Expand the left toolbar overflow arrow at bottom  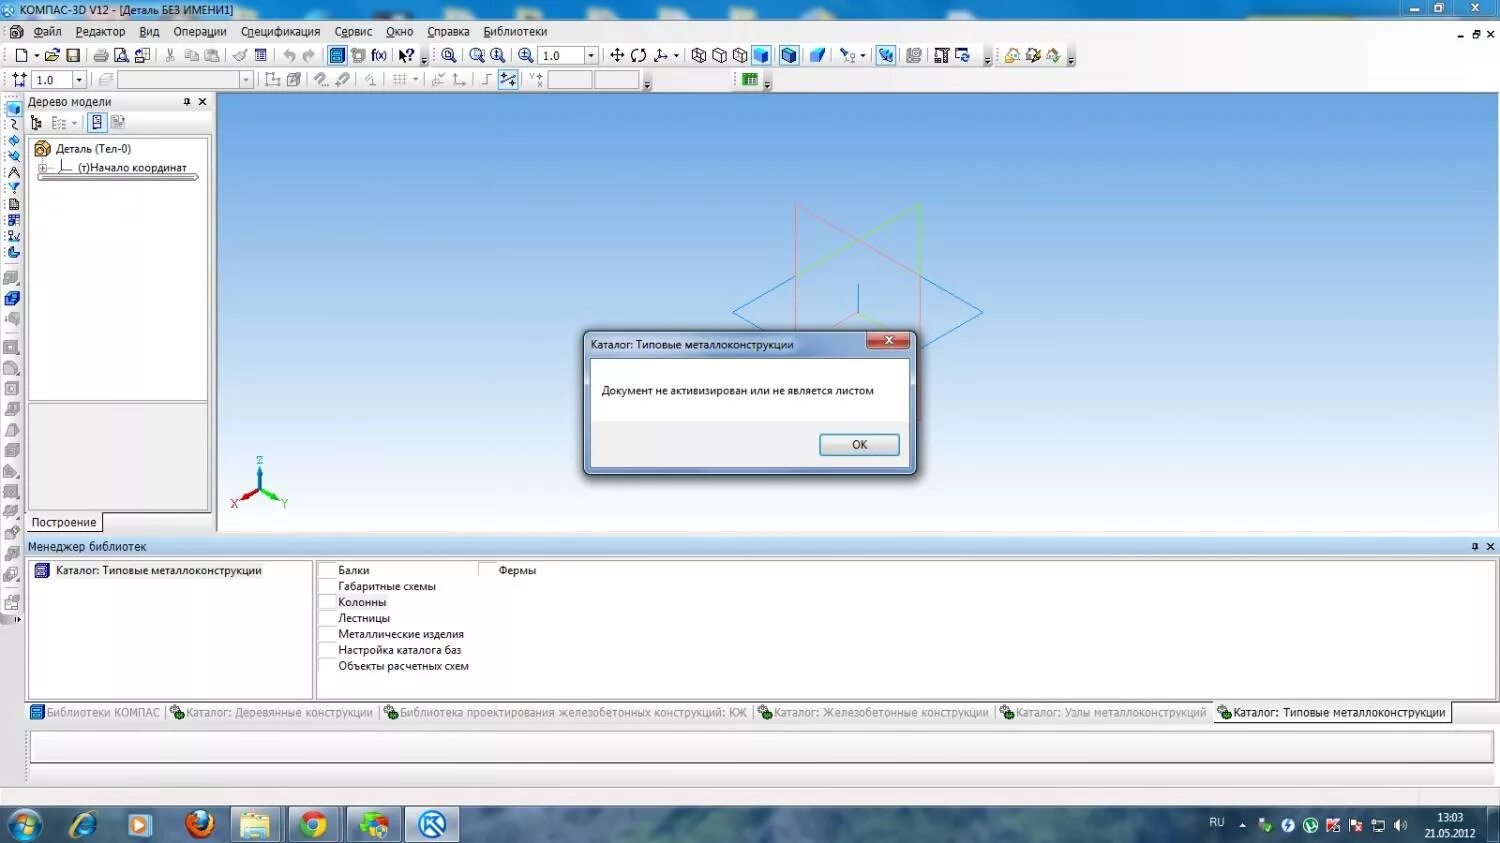coord(16,620)
